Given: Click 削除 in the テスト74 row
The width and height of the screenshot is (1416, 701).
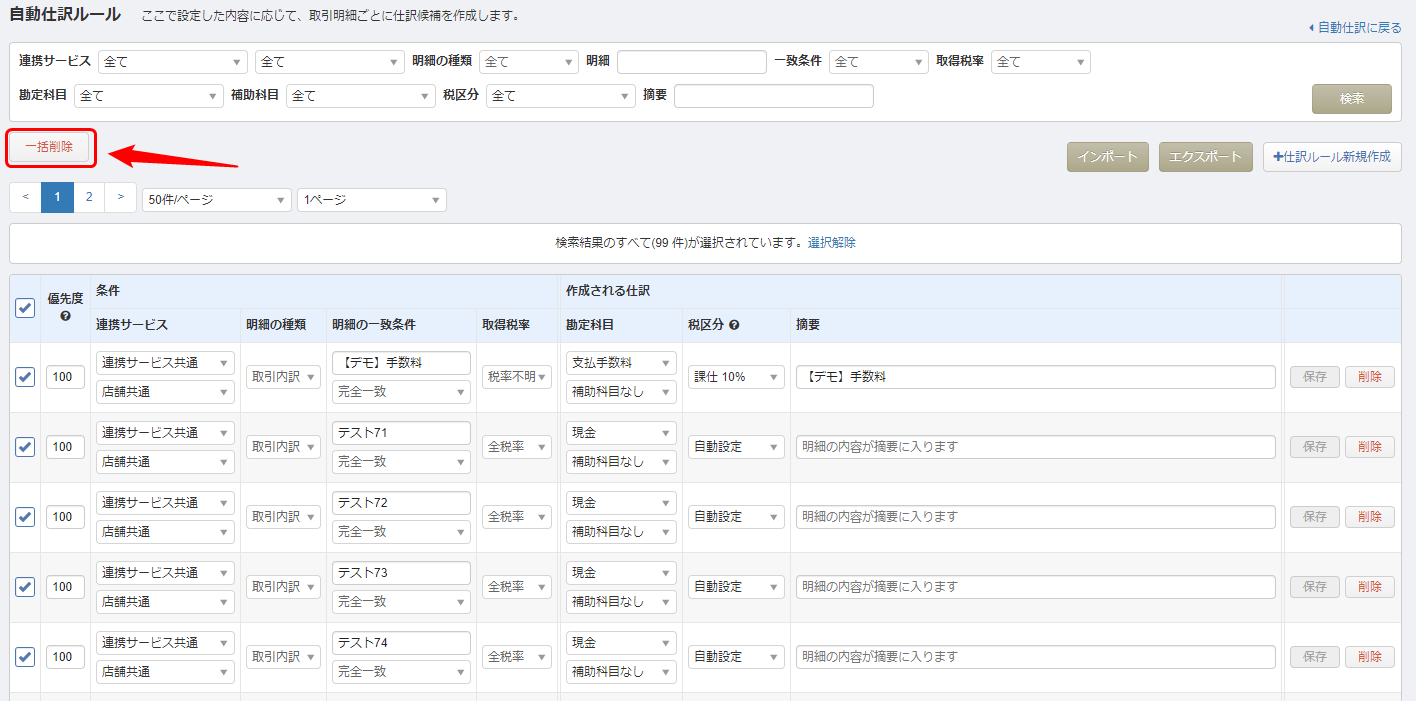Looking at the screenshot, I should pyautogui.click(x=1370, y=657).
